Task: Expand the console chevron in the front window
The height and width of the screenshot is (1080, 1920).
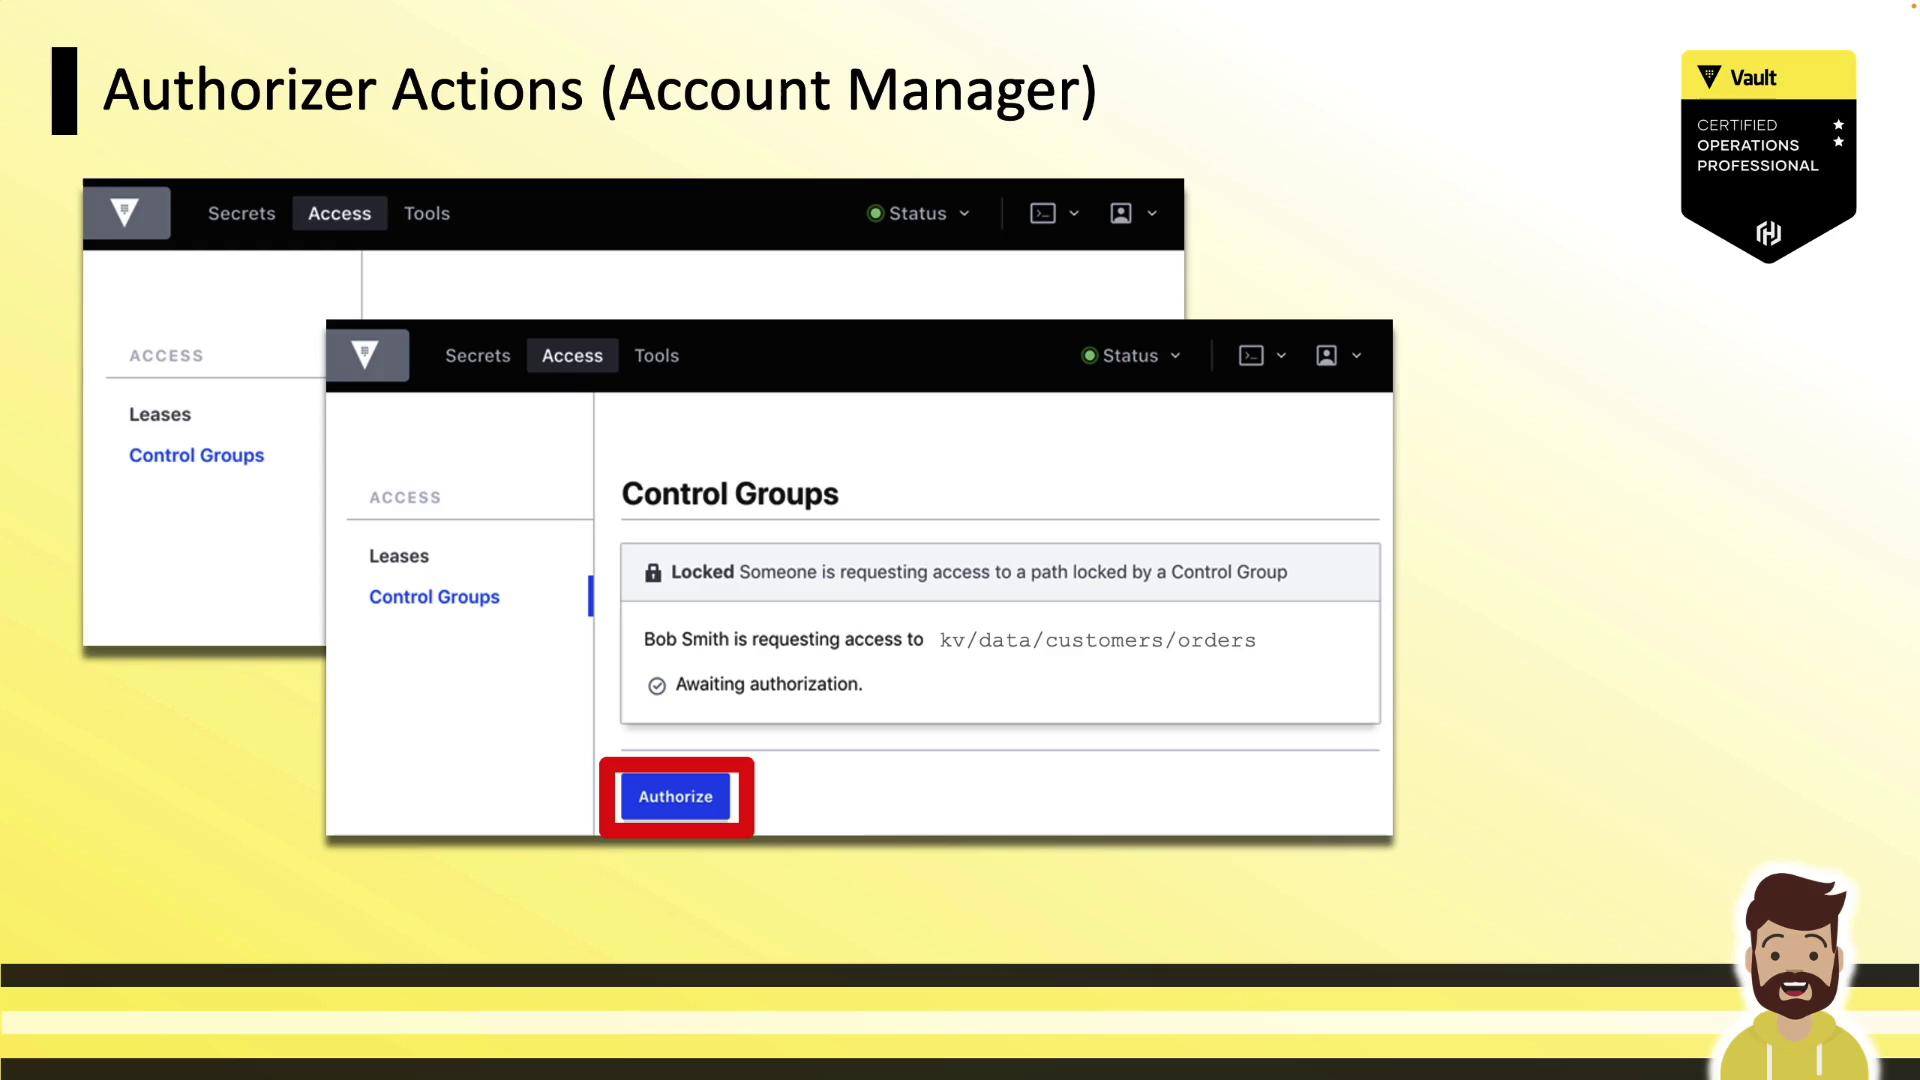Action: [1281, 356]
